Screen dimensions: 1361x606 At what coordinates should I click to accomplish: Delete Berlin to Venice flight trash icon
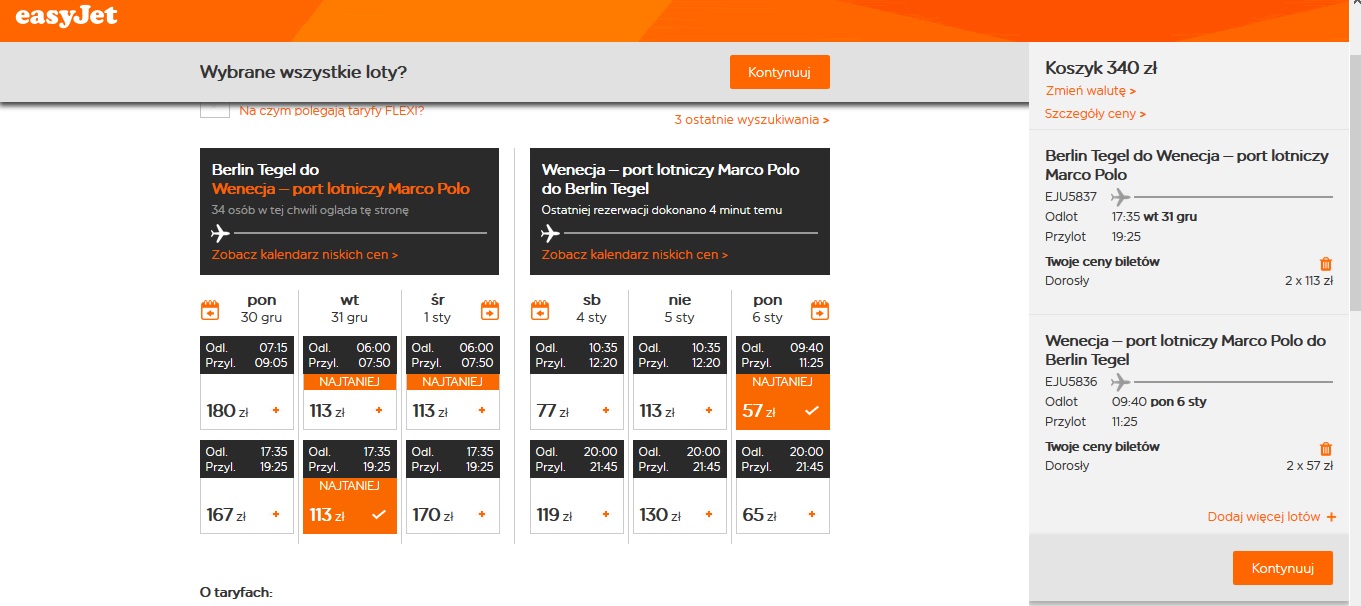(x=1326, y=264)
